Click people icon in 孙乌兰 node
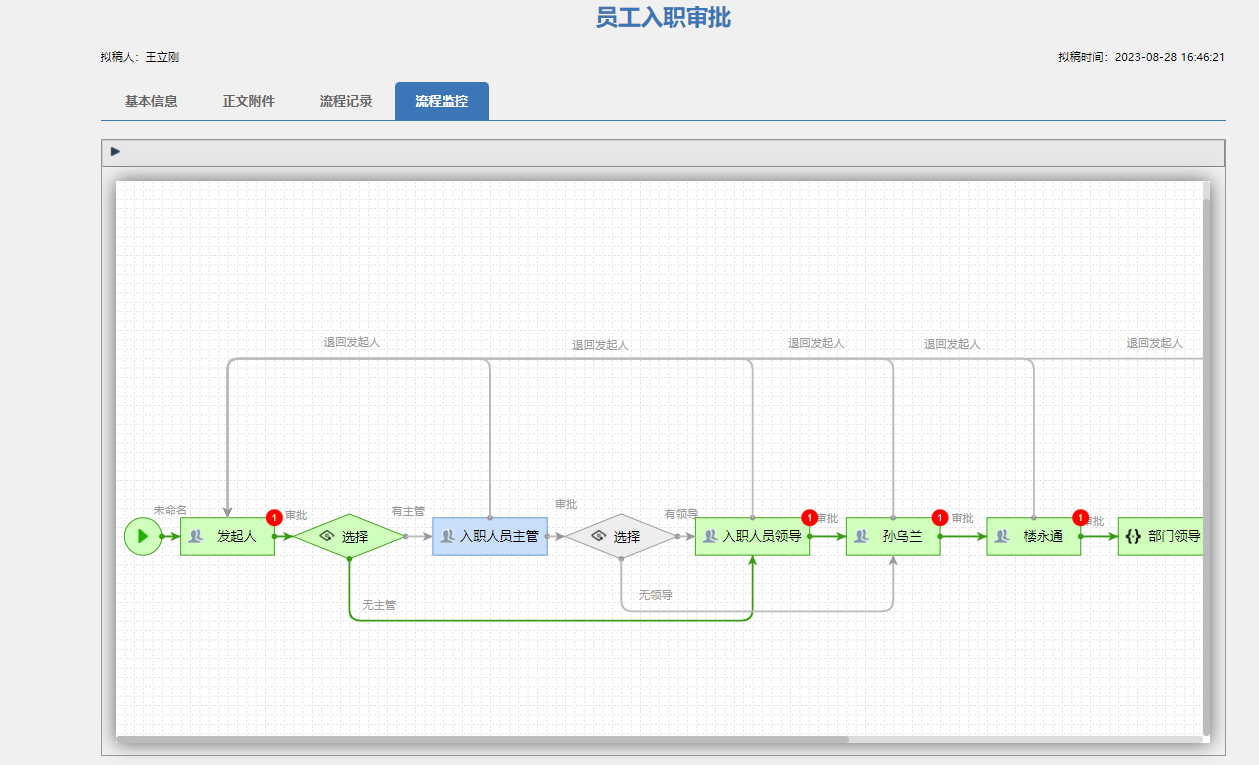 (861, 536)
